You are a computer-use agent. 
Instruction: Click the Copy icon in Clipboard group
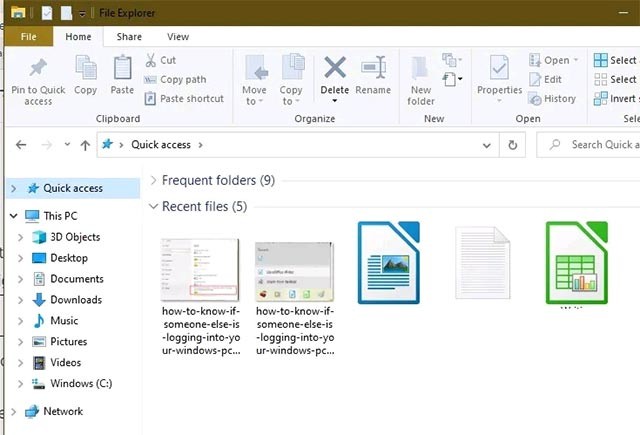86,68
